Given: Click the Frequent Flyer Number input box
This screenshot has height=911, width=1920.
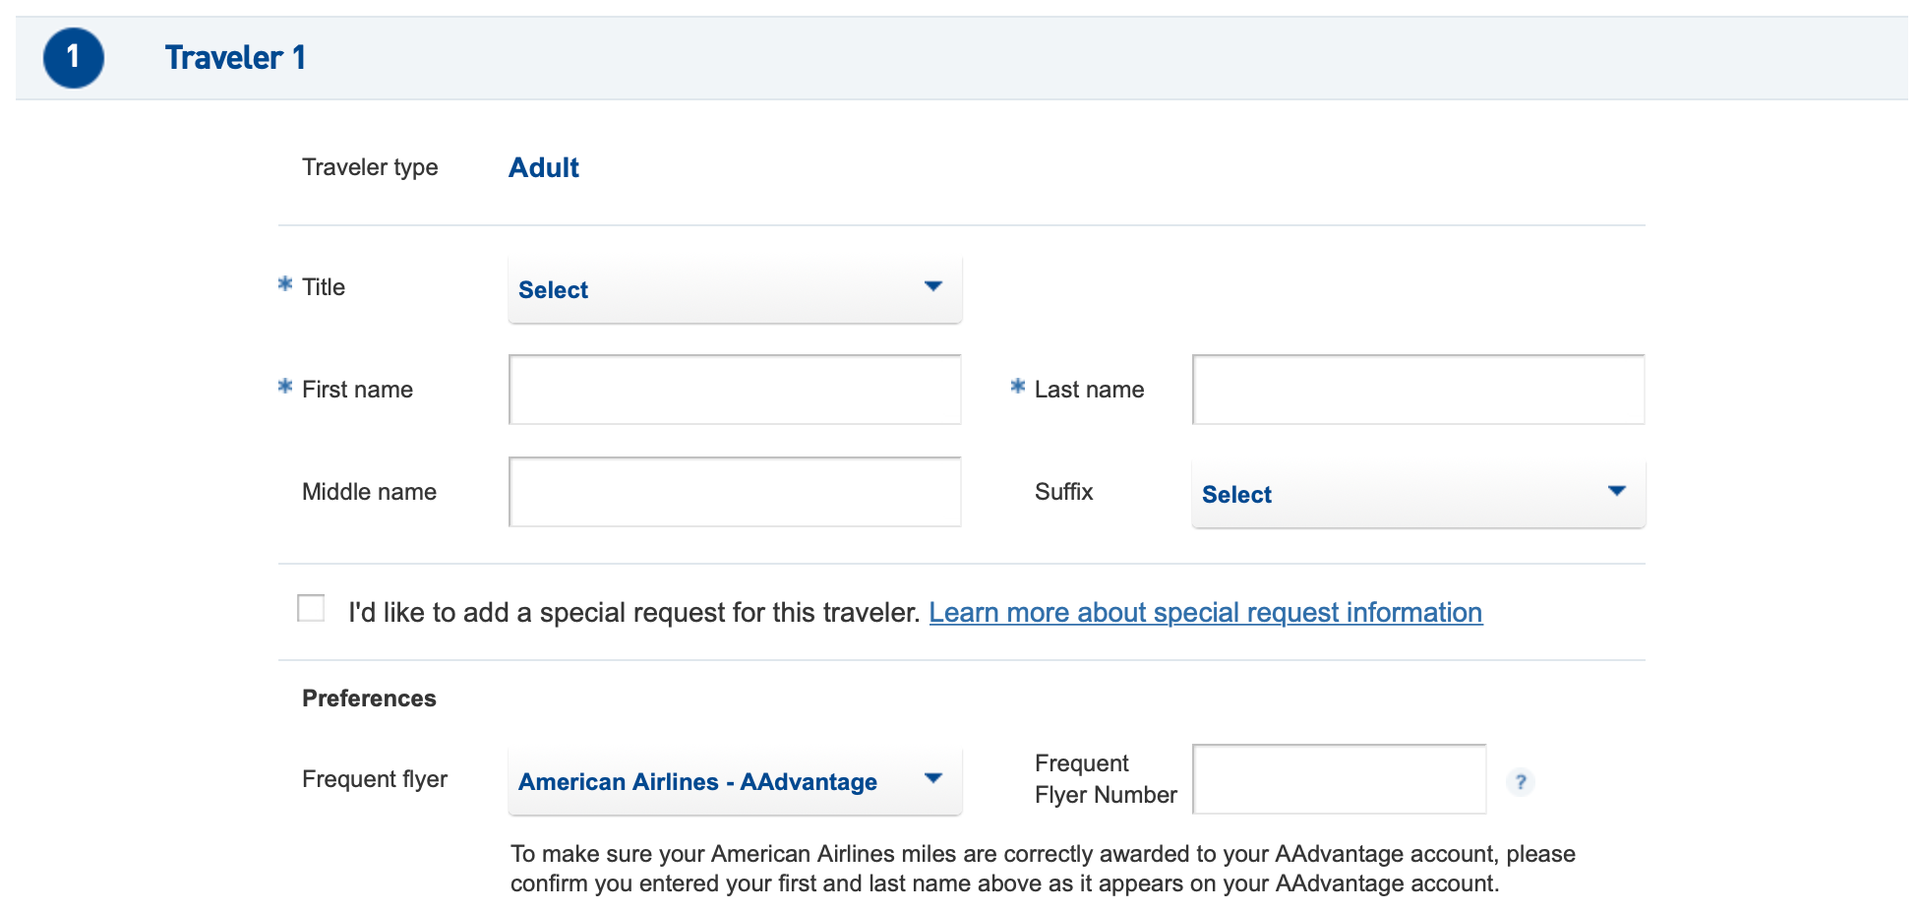Looking at the screenshot, I should pyautogui.click(x=1339, y=779).
